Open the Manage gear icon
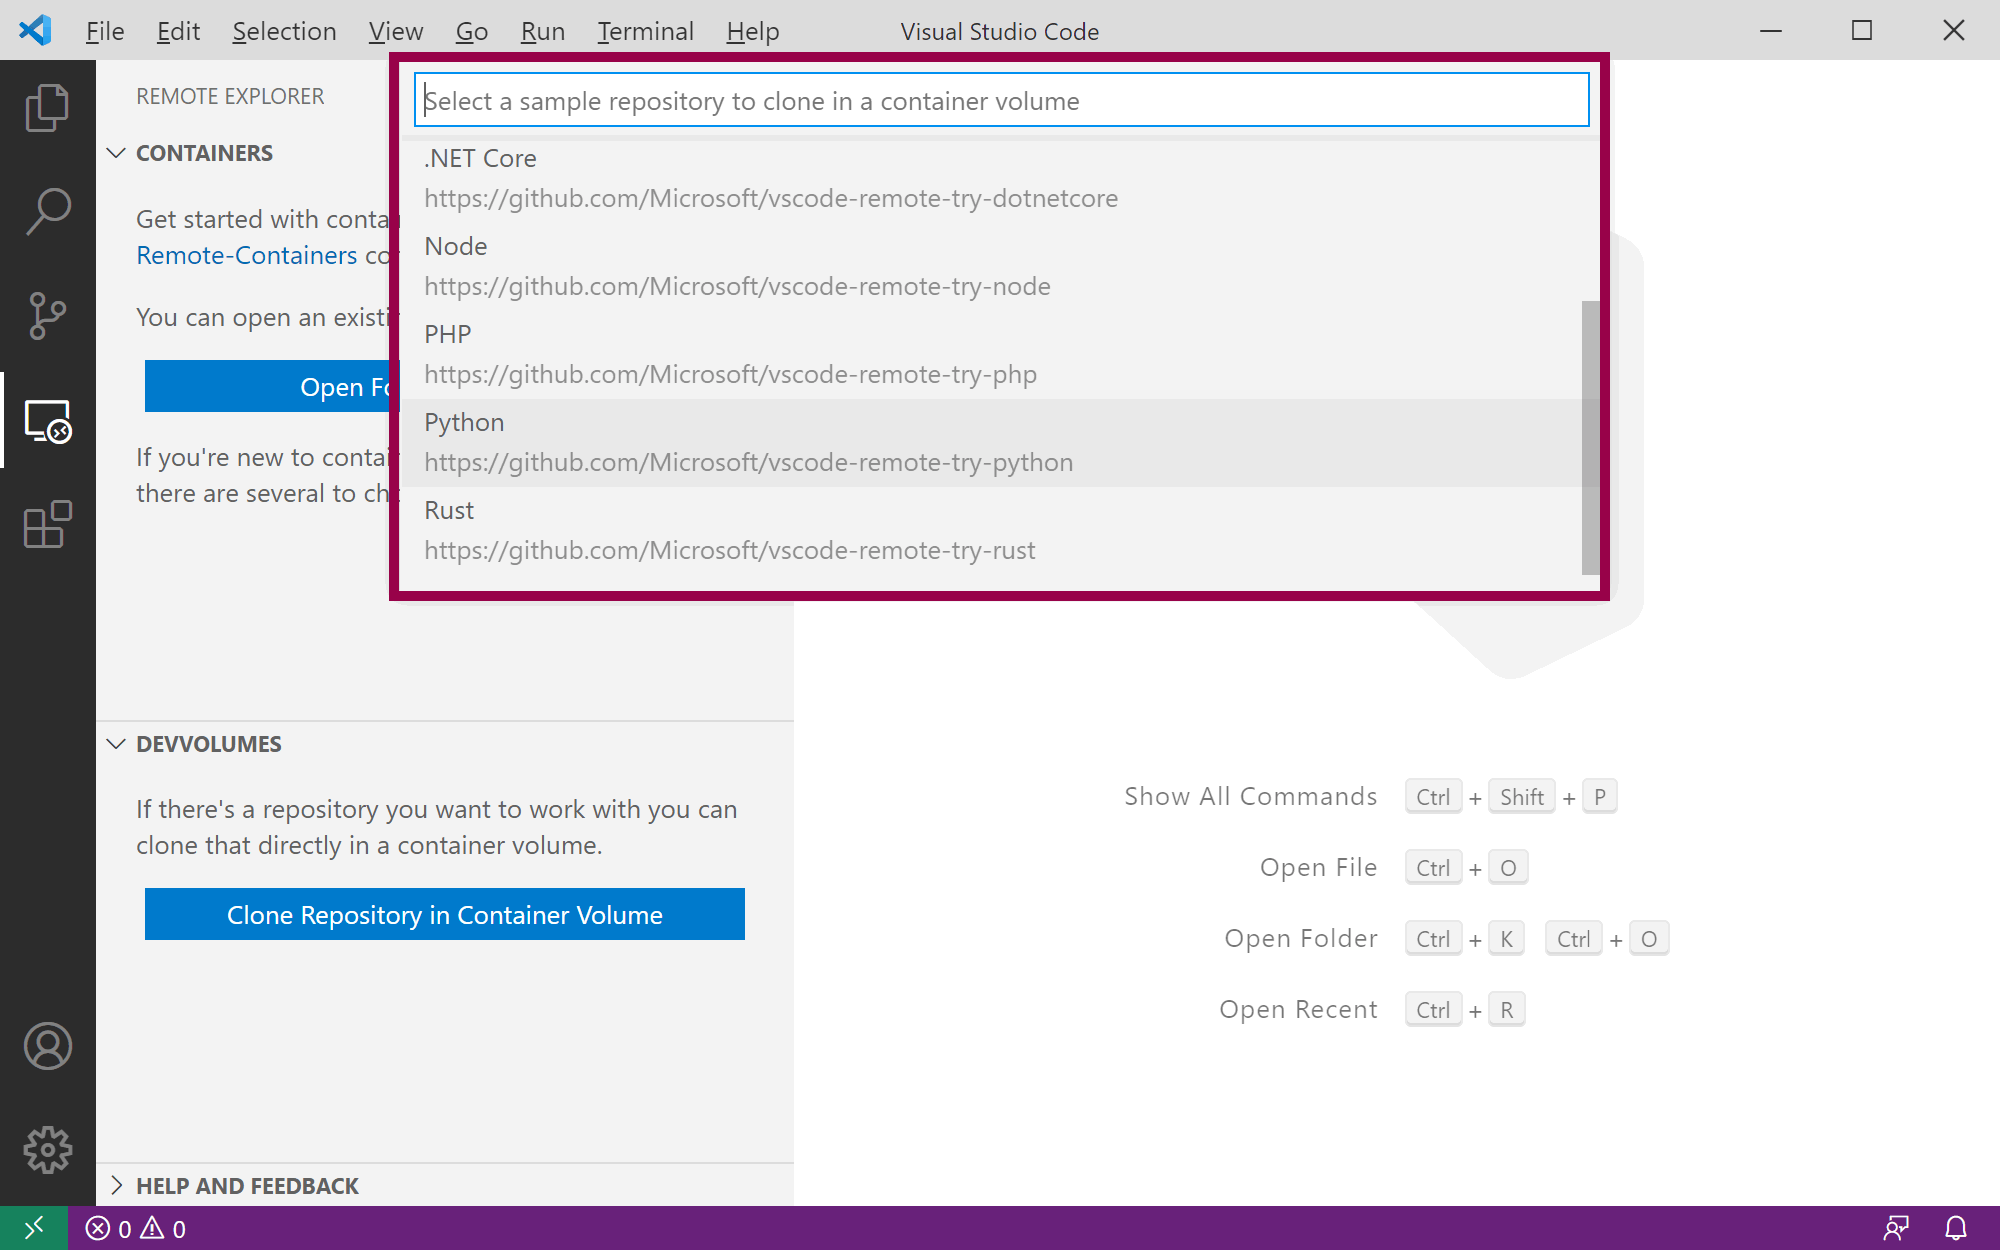This screenshot has width=2000, height=1250. pos(47,1150)
